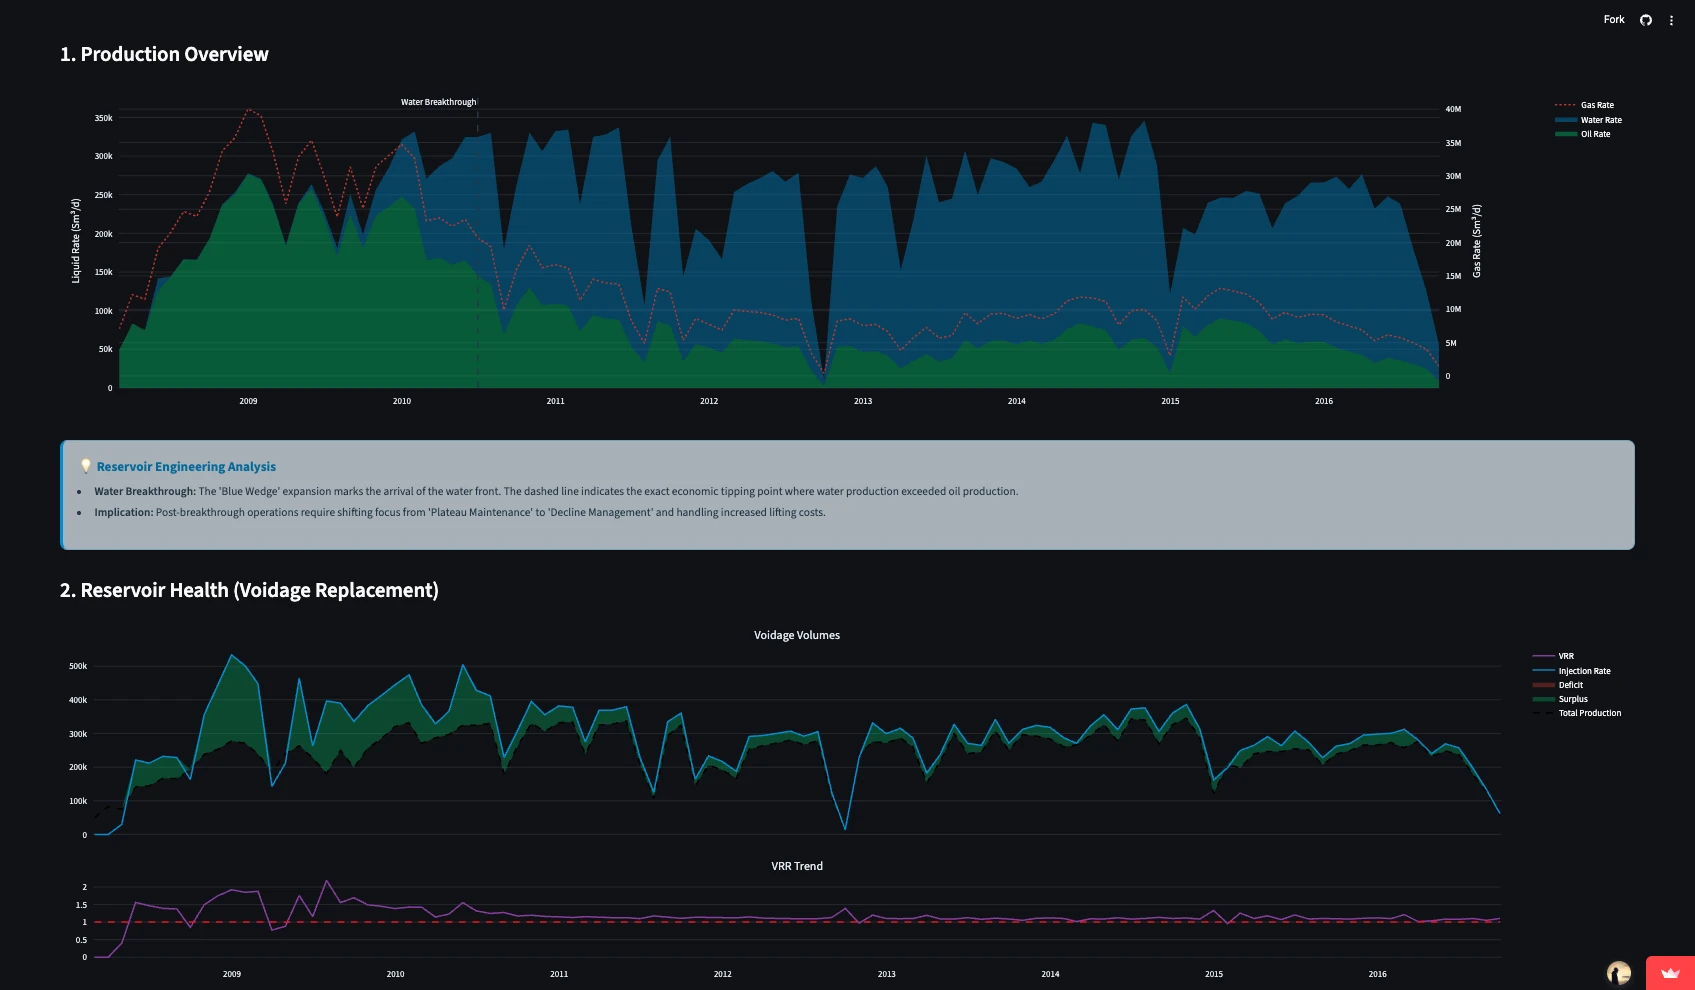This screenshot has height=990, width=1695.
Task: Toggle VRR trace in voidage legend
Action: pyautogui.click(x=1554, y=656)
